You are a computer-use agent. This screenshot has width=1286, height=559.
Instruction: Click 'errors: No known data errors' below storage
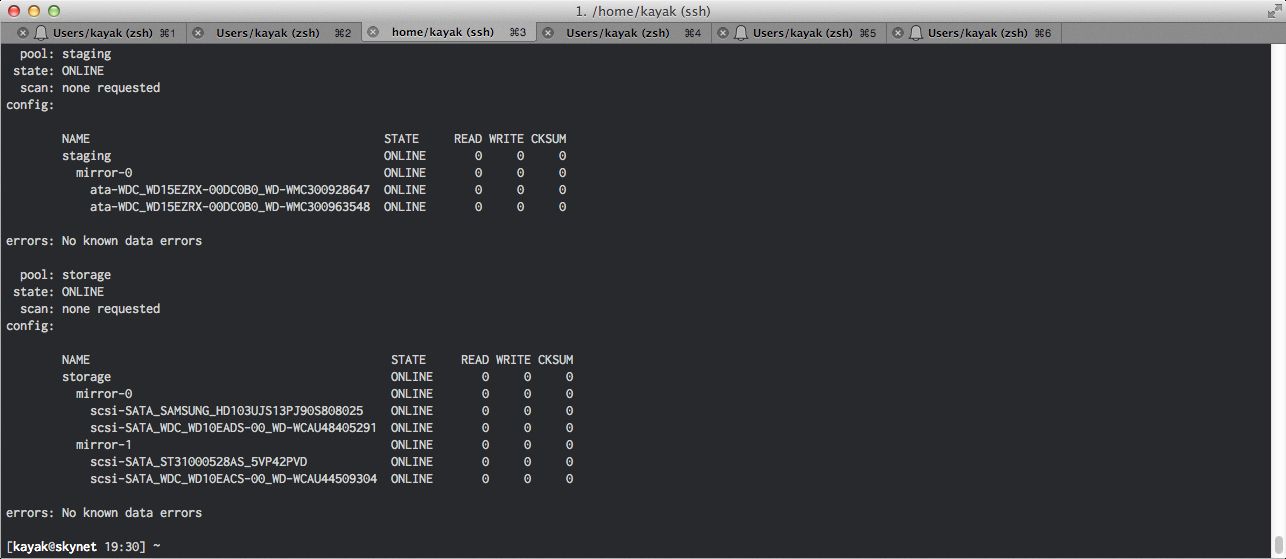coord(104,513)
